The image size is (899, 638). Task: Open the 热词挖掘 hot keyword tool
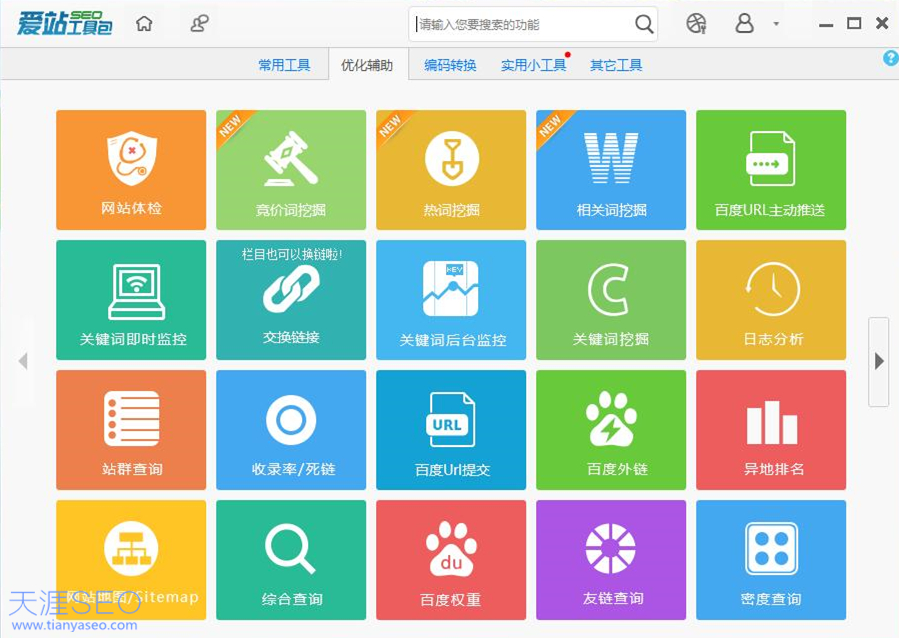(x=451, y=170)
